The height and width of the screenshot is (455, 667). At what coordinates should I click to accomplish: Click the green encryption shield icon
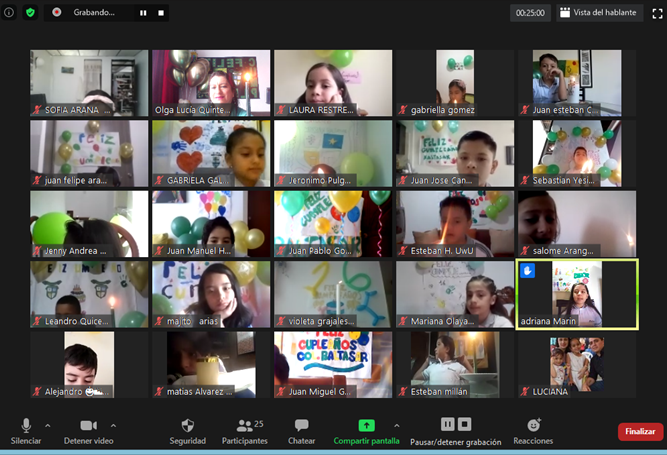[30, 13]
